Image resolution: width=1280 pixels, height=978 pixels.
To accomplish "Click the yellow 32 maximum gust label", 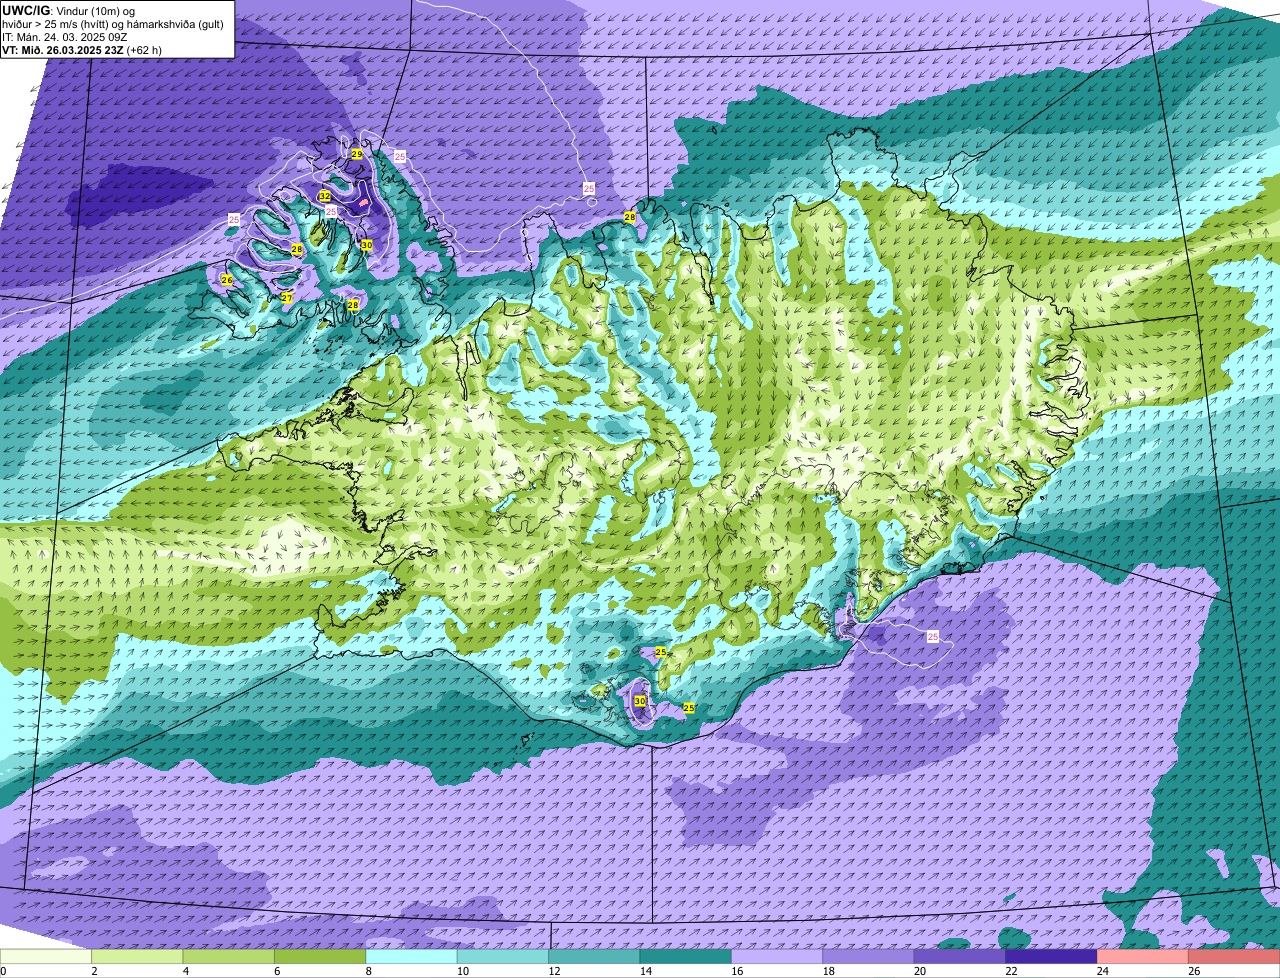I will click(325, 196).
